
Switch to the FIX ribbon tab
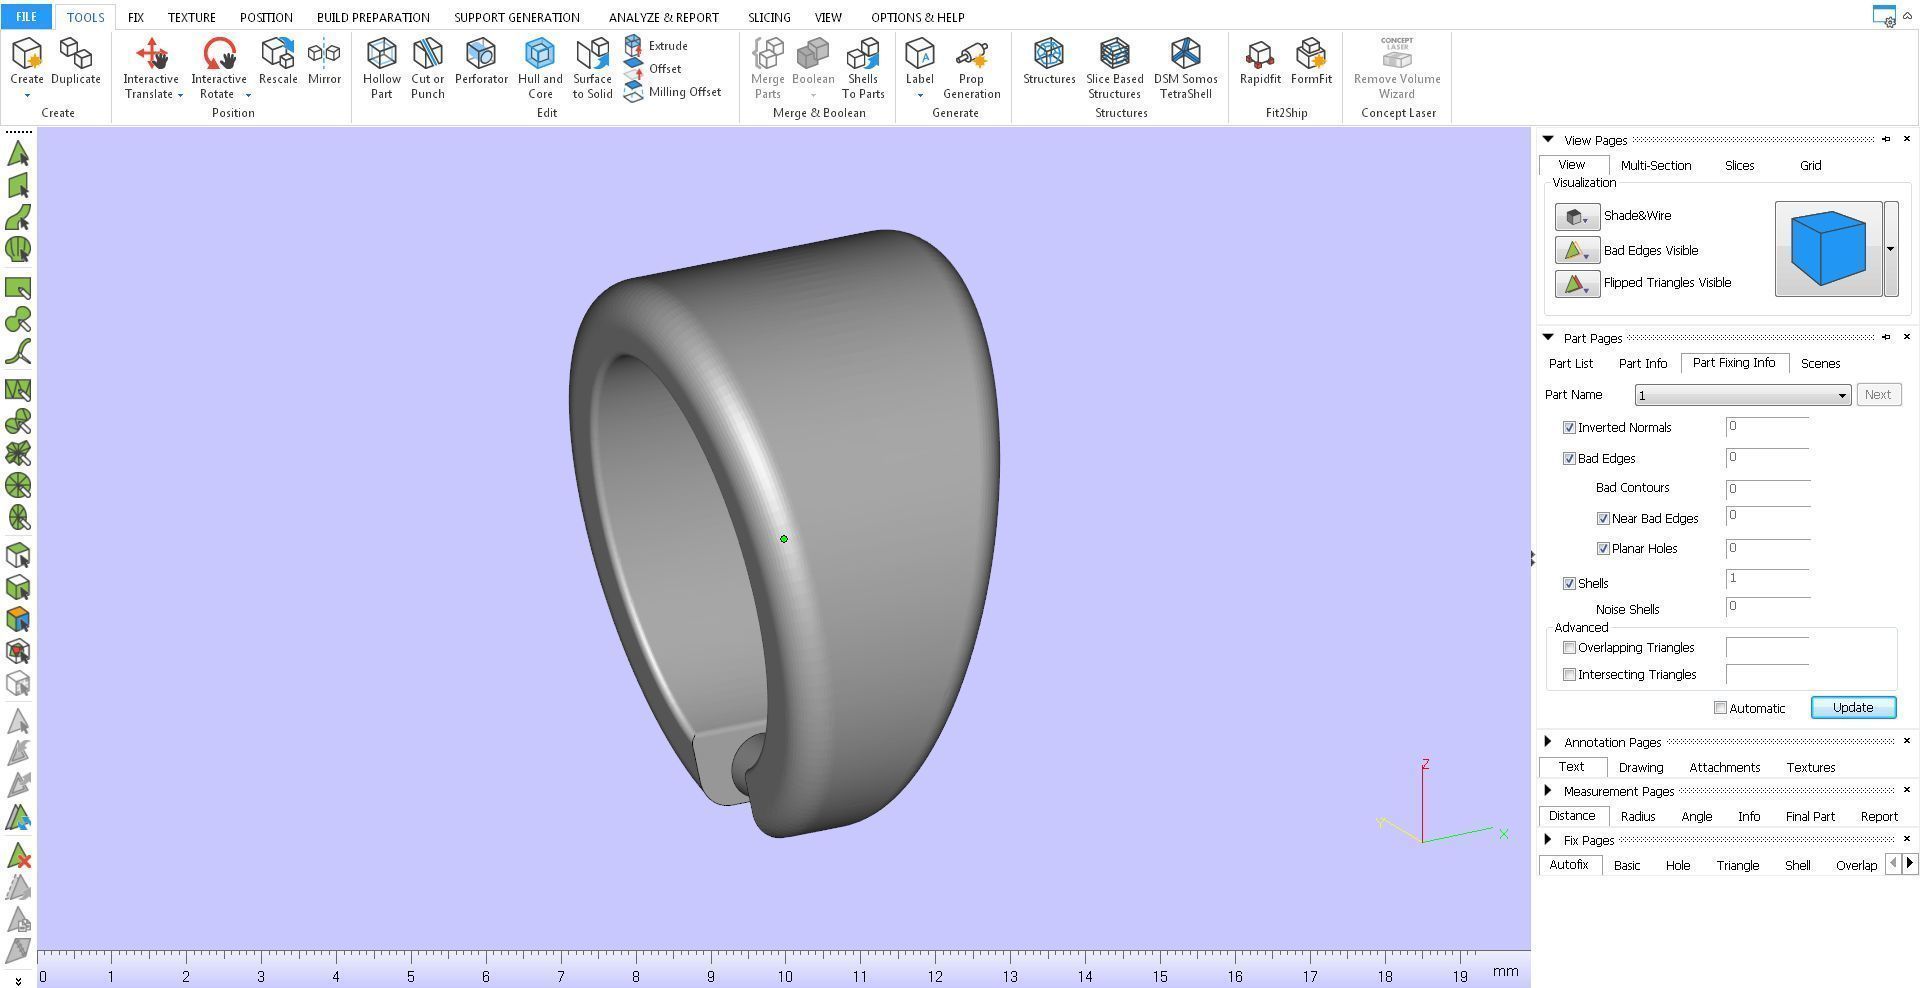[136, 17]
